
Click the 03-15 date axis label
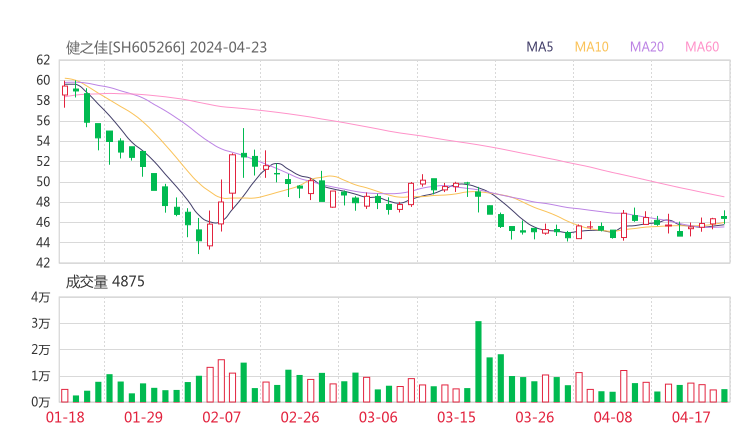(x=456, y=417)
